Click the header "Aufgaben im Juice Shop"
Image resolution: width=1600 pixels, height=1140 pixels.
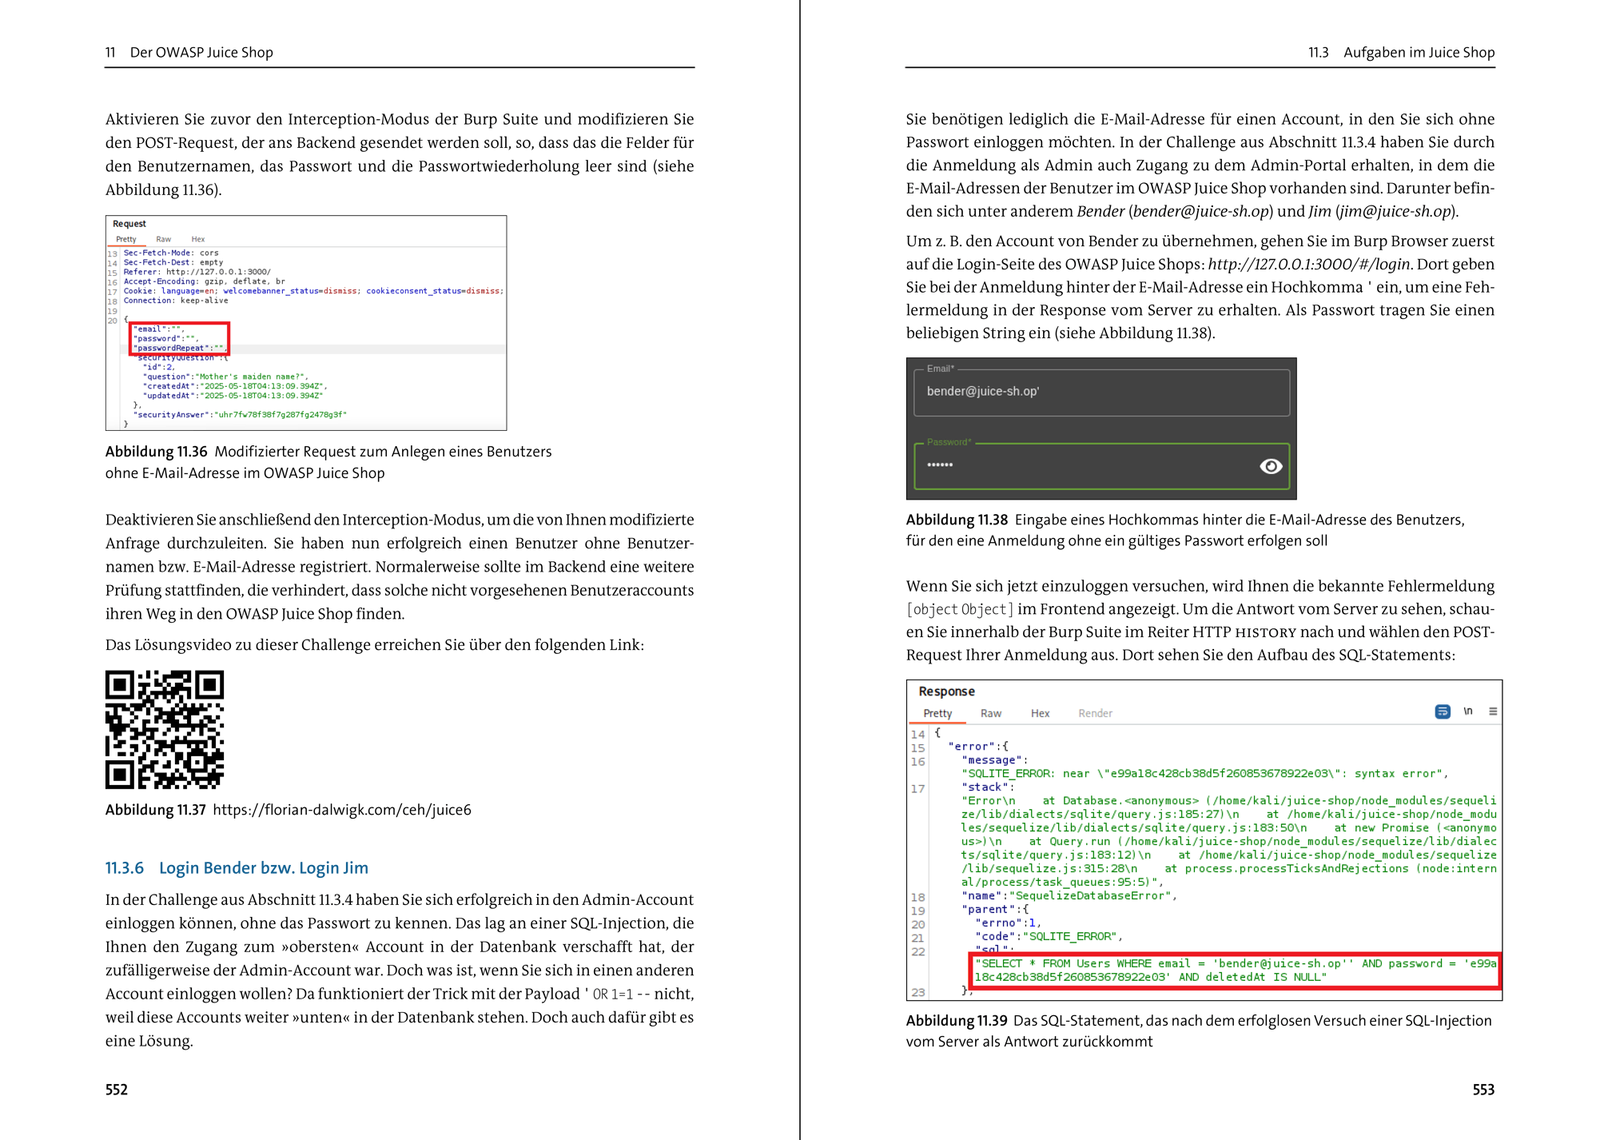click(1419, 52)
